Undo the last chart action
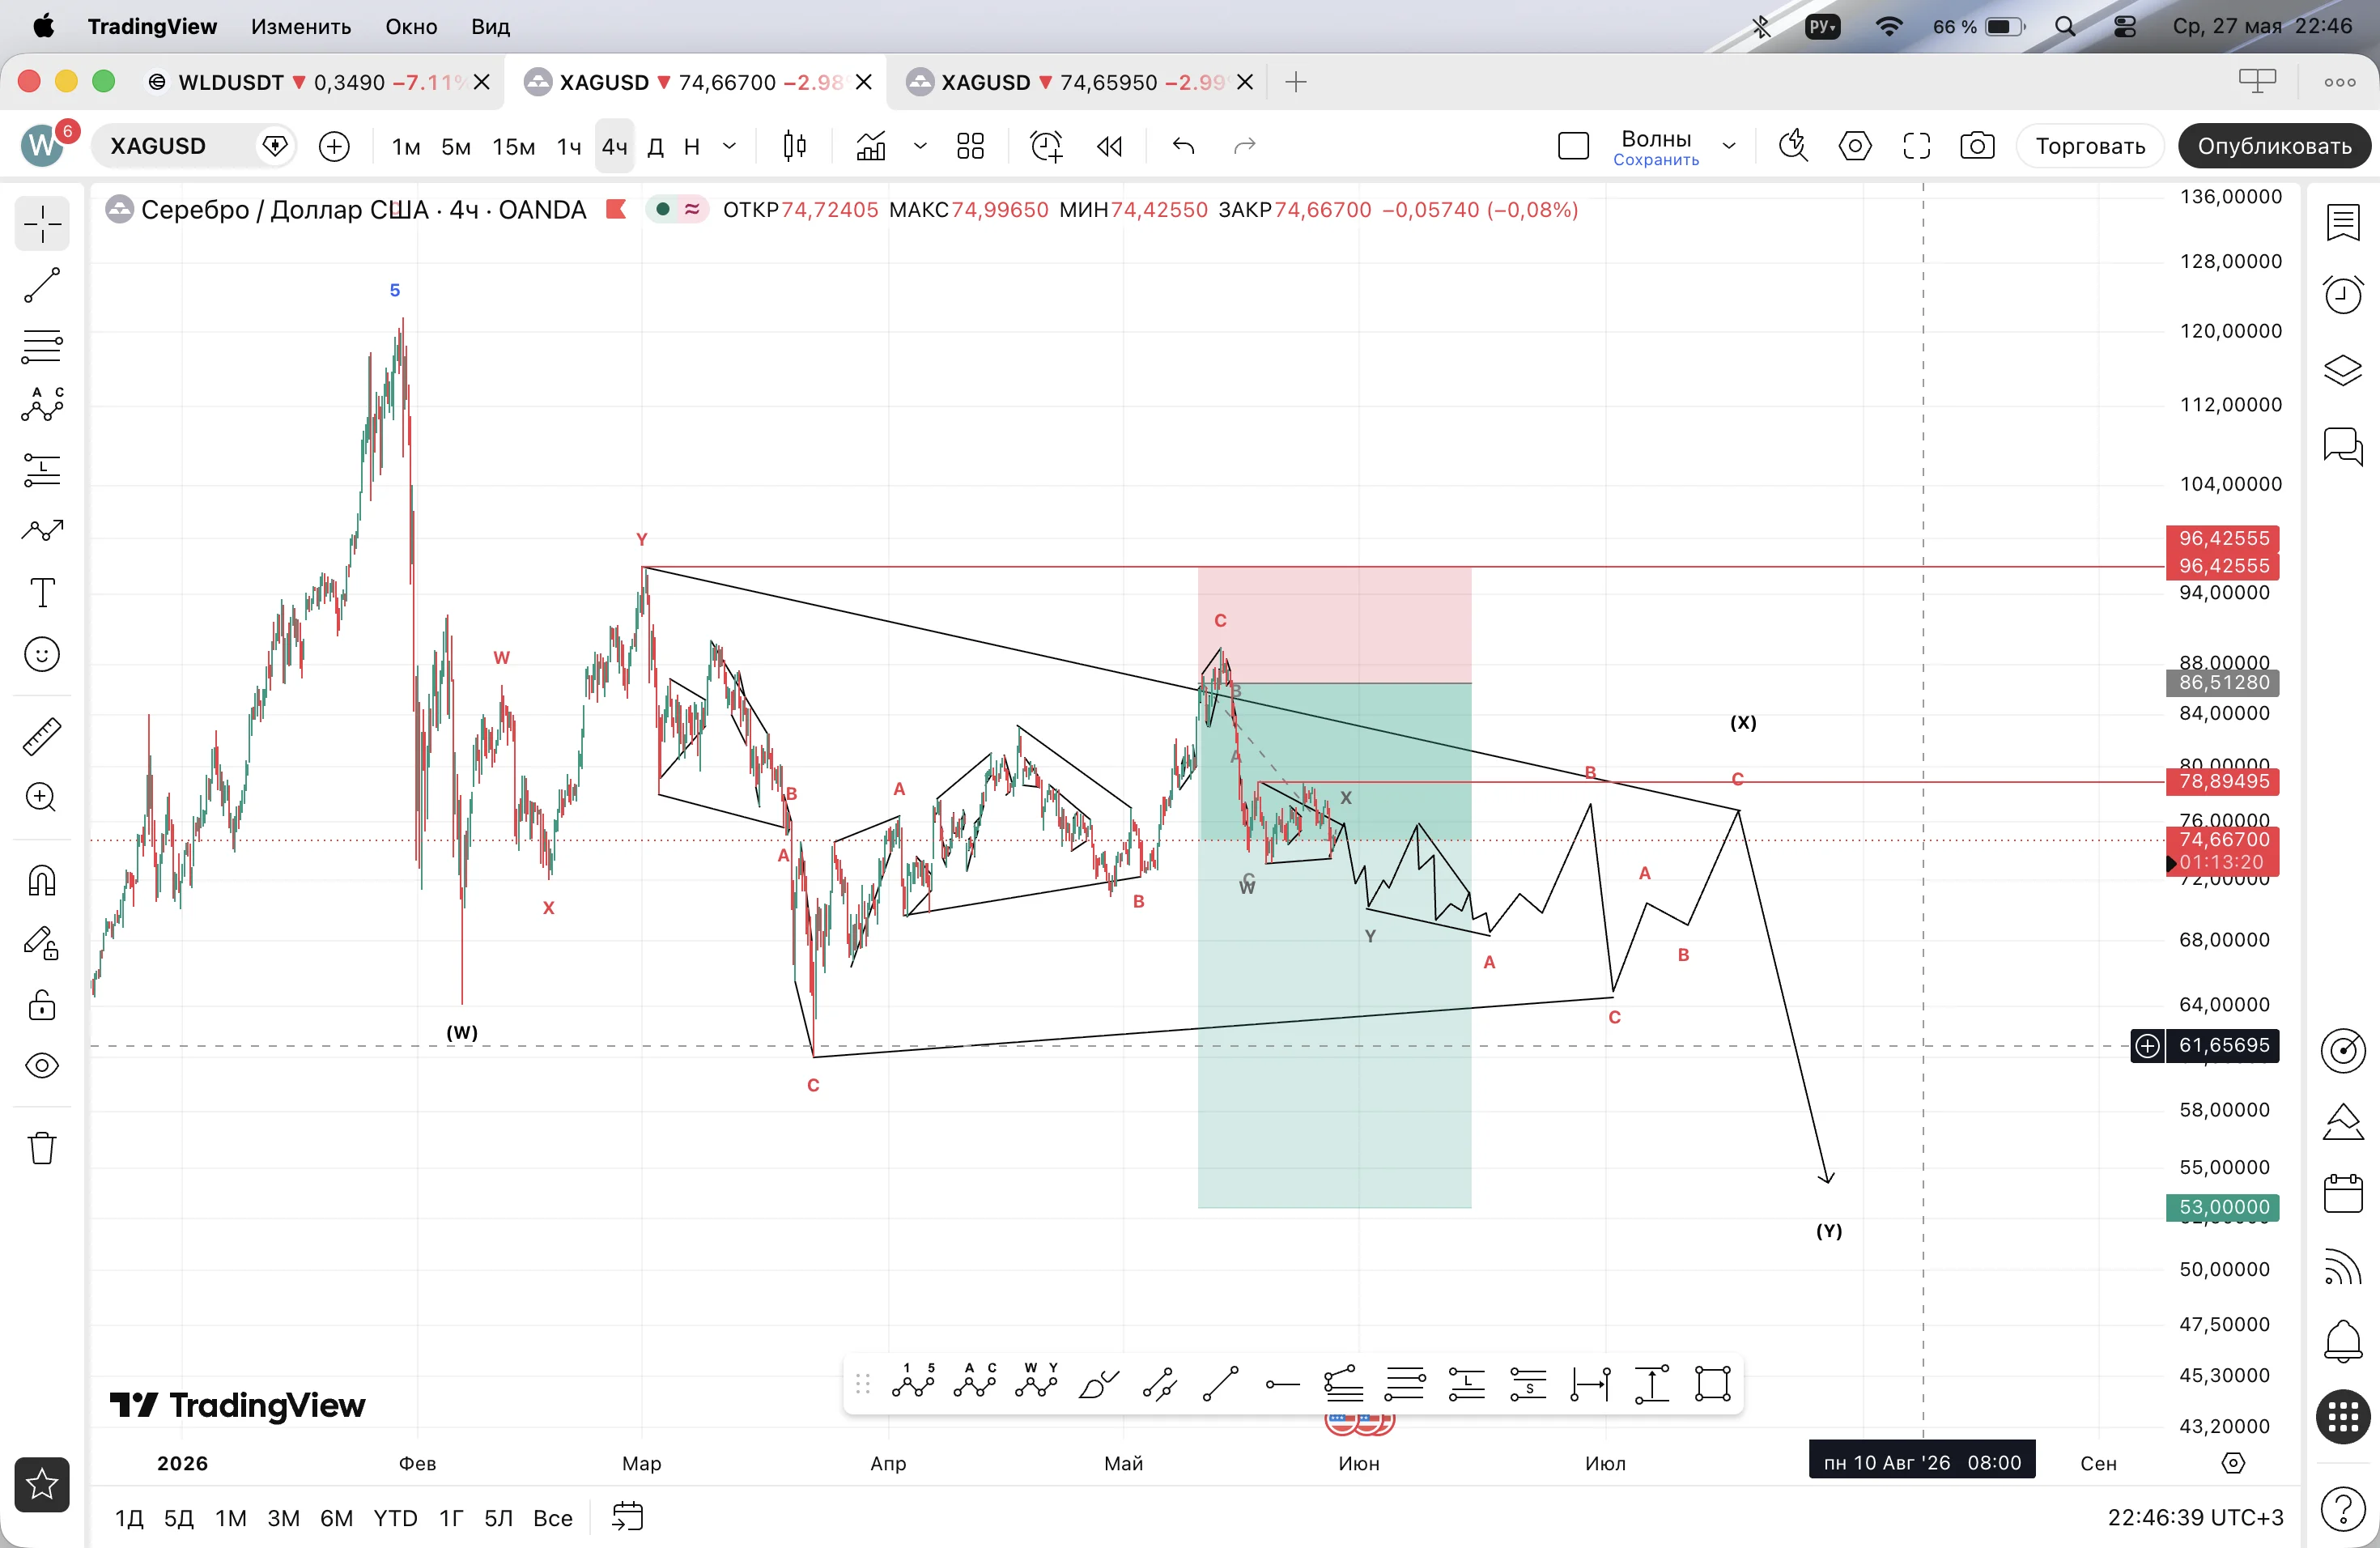Image resolution: width=2380 pixels, height=1548 pixels. point(1183,146)
